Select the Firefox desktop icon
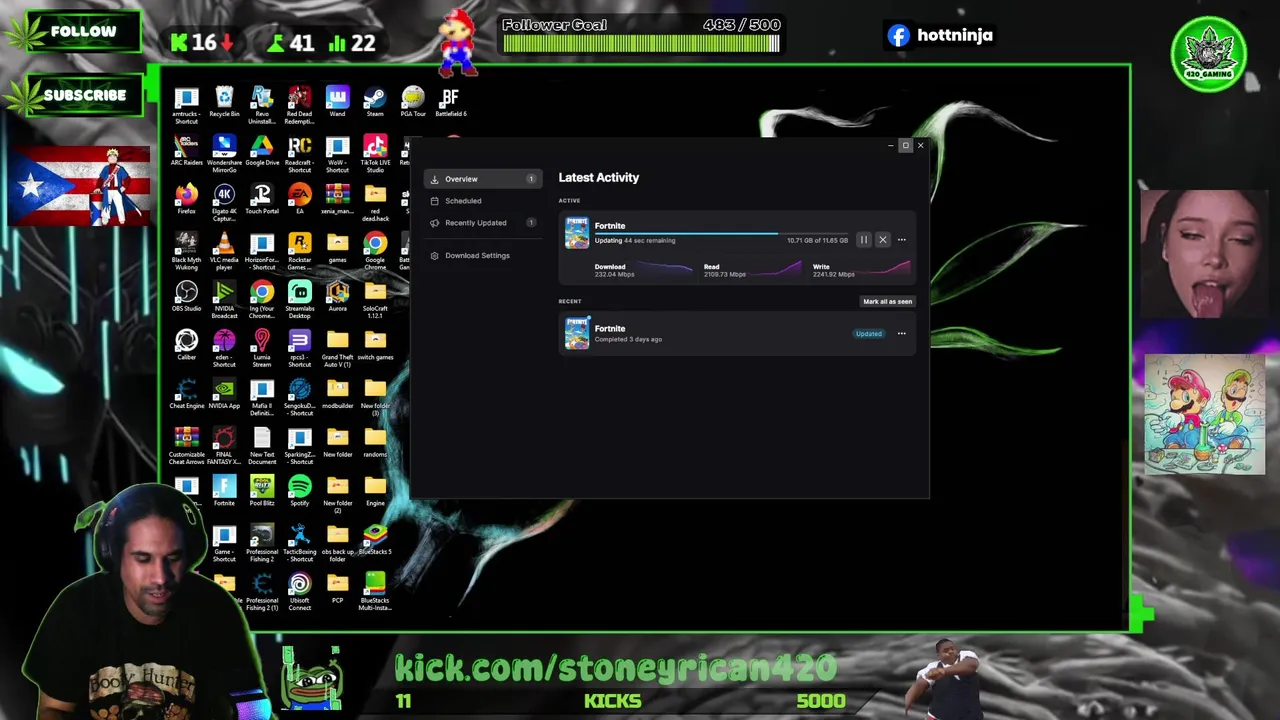Viewport: 1280px width, 720px height. coord(186,199)
